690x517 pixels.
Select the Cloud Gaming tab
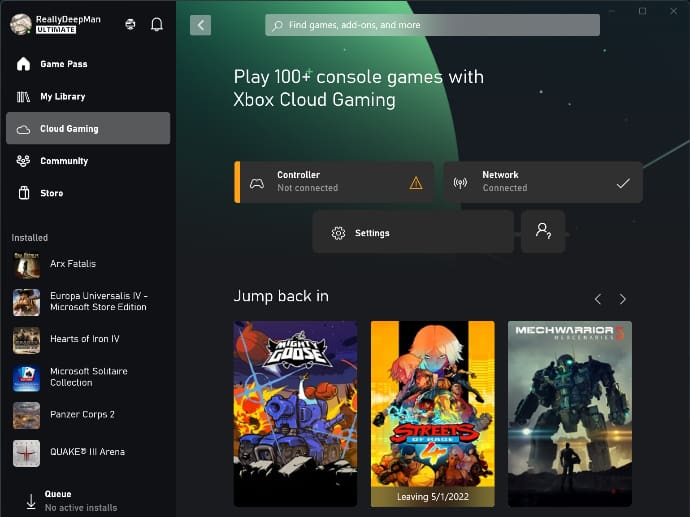click(88, 128)
